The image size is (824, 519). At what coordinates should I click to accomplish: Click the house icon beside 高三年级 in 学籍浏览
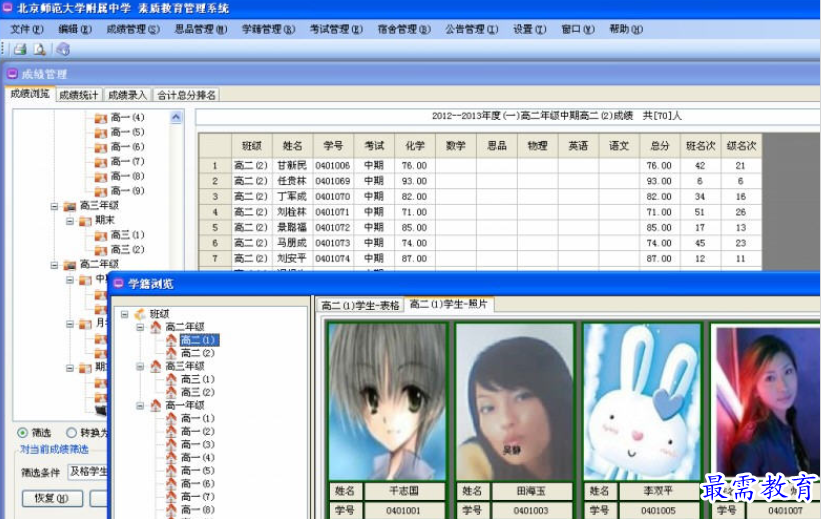pyautogui.click(x=156, y=366)
